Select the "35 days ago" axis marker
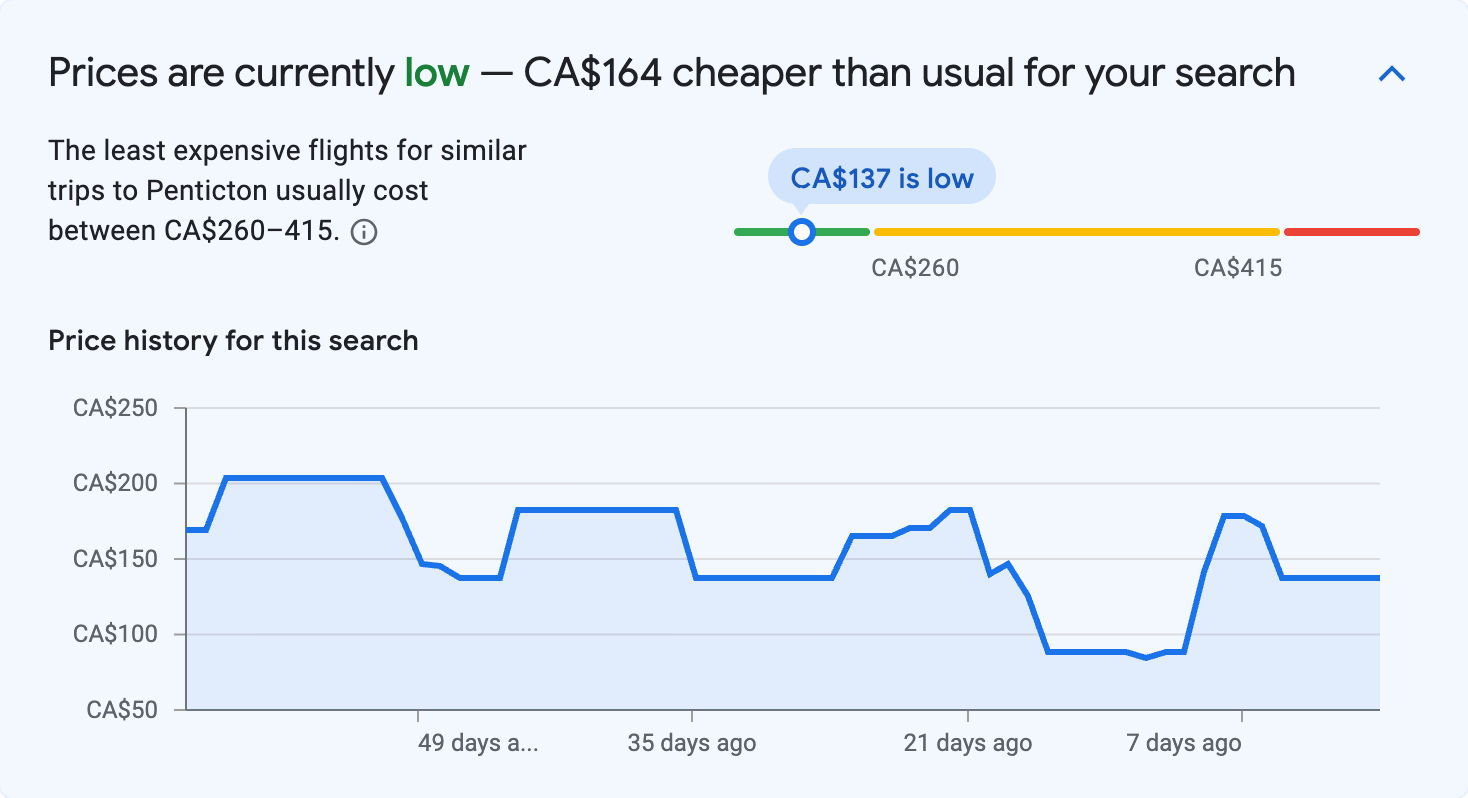This screenshot has width=1468, height=798. pos(692,743)
